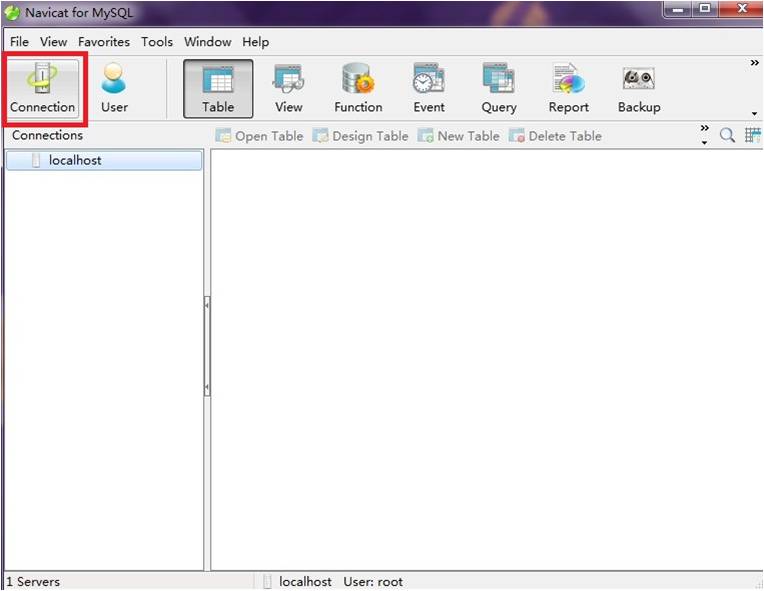Click the Report toolbar icon

point(568,88)
